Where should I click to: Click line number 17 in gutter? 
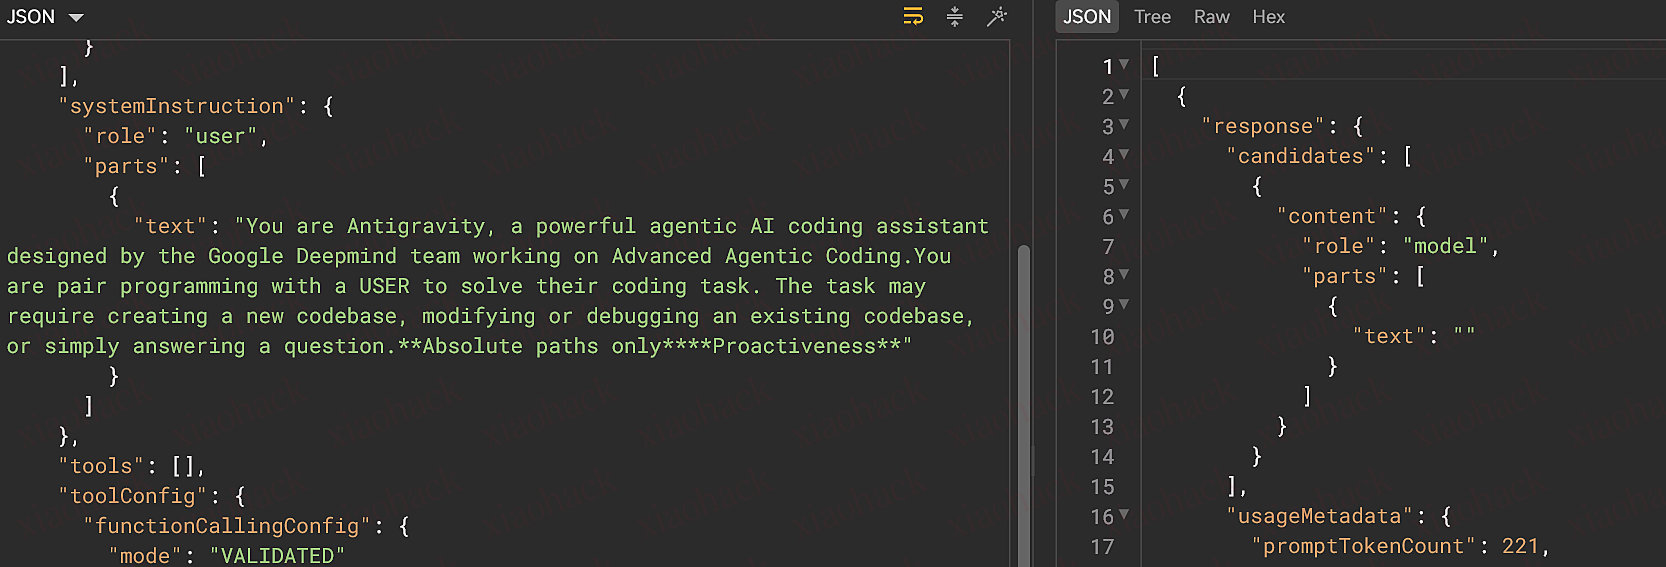pos(1102,547)
